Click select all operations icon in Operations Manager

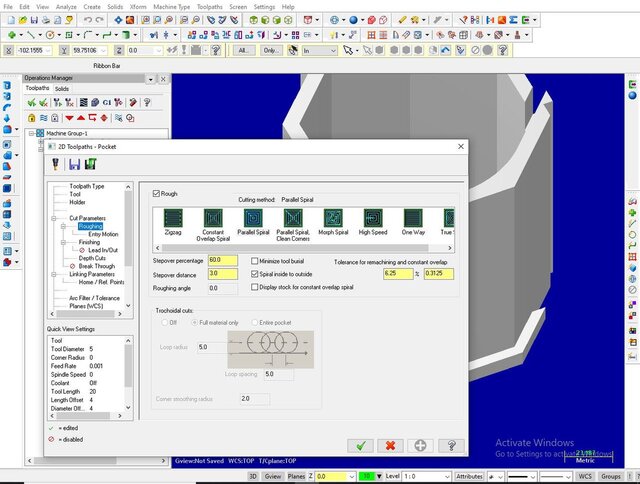pyautogui.click(x=31, y=102)
